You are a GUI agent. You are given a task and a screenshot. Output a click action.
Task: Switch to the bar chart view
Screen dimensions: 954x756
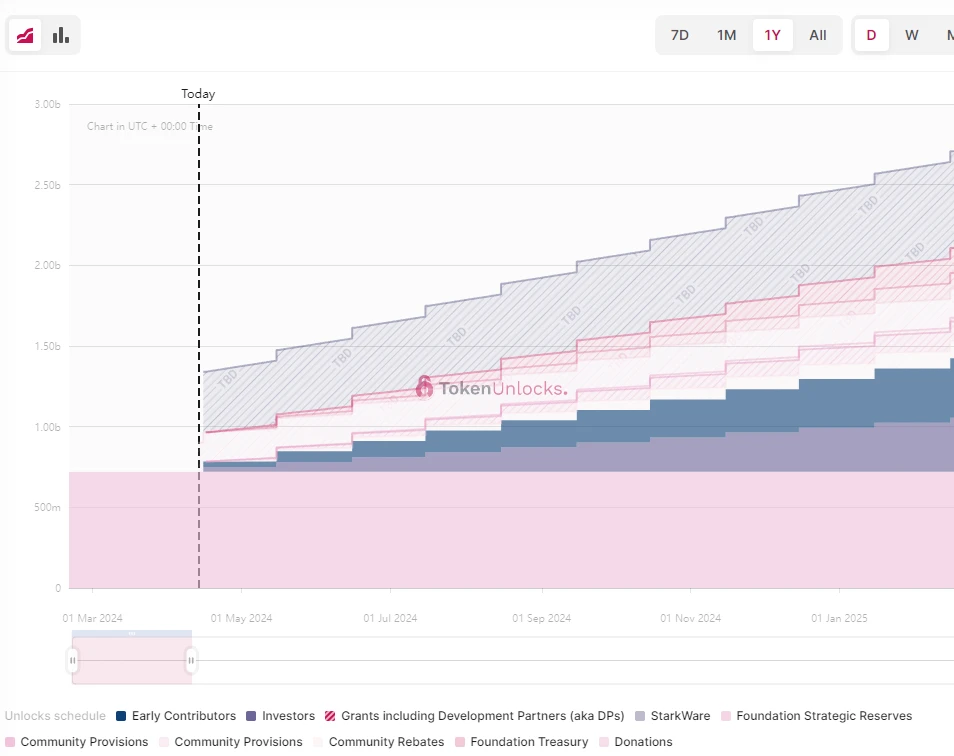(x=61, y=35)
